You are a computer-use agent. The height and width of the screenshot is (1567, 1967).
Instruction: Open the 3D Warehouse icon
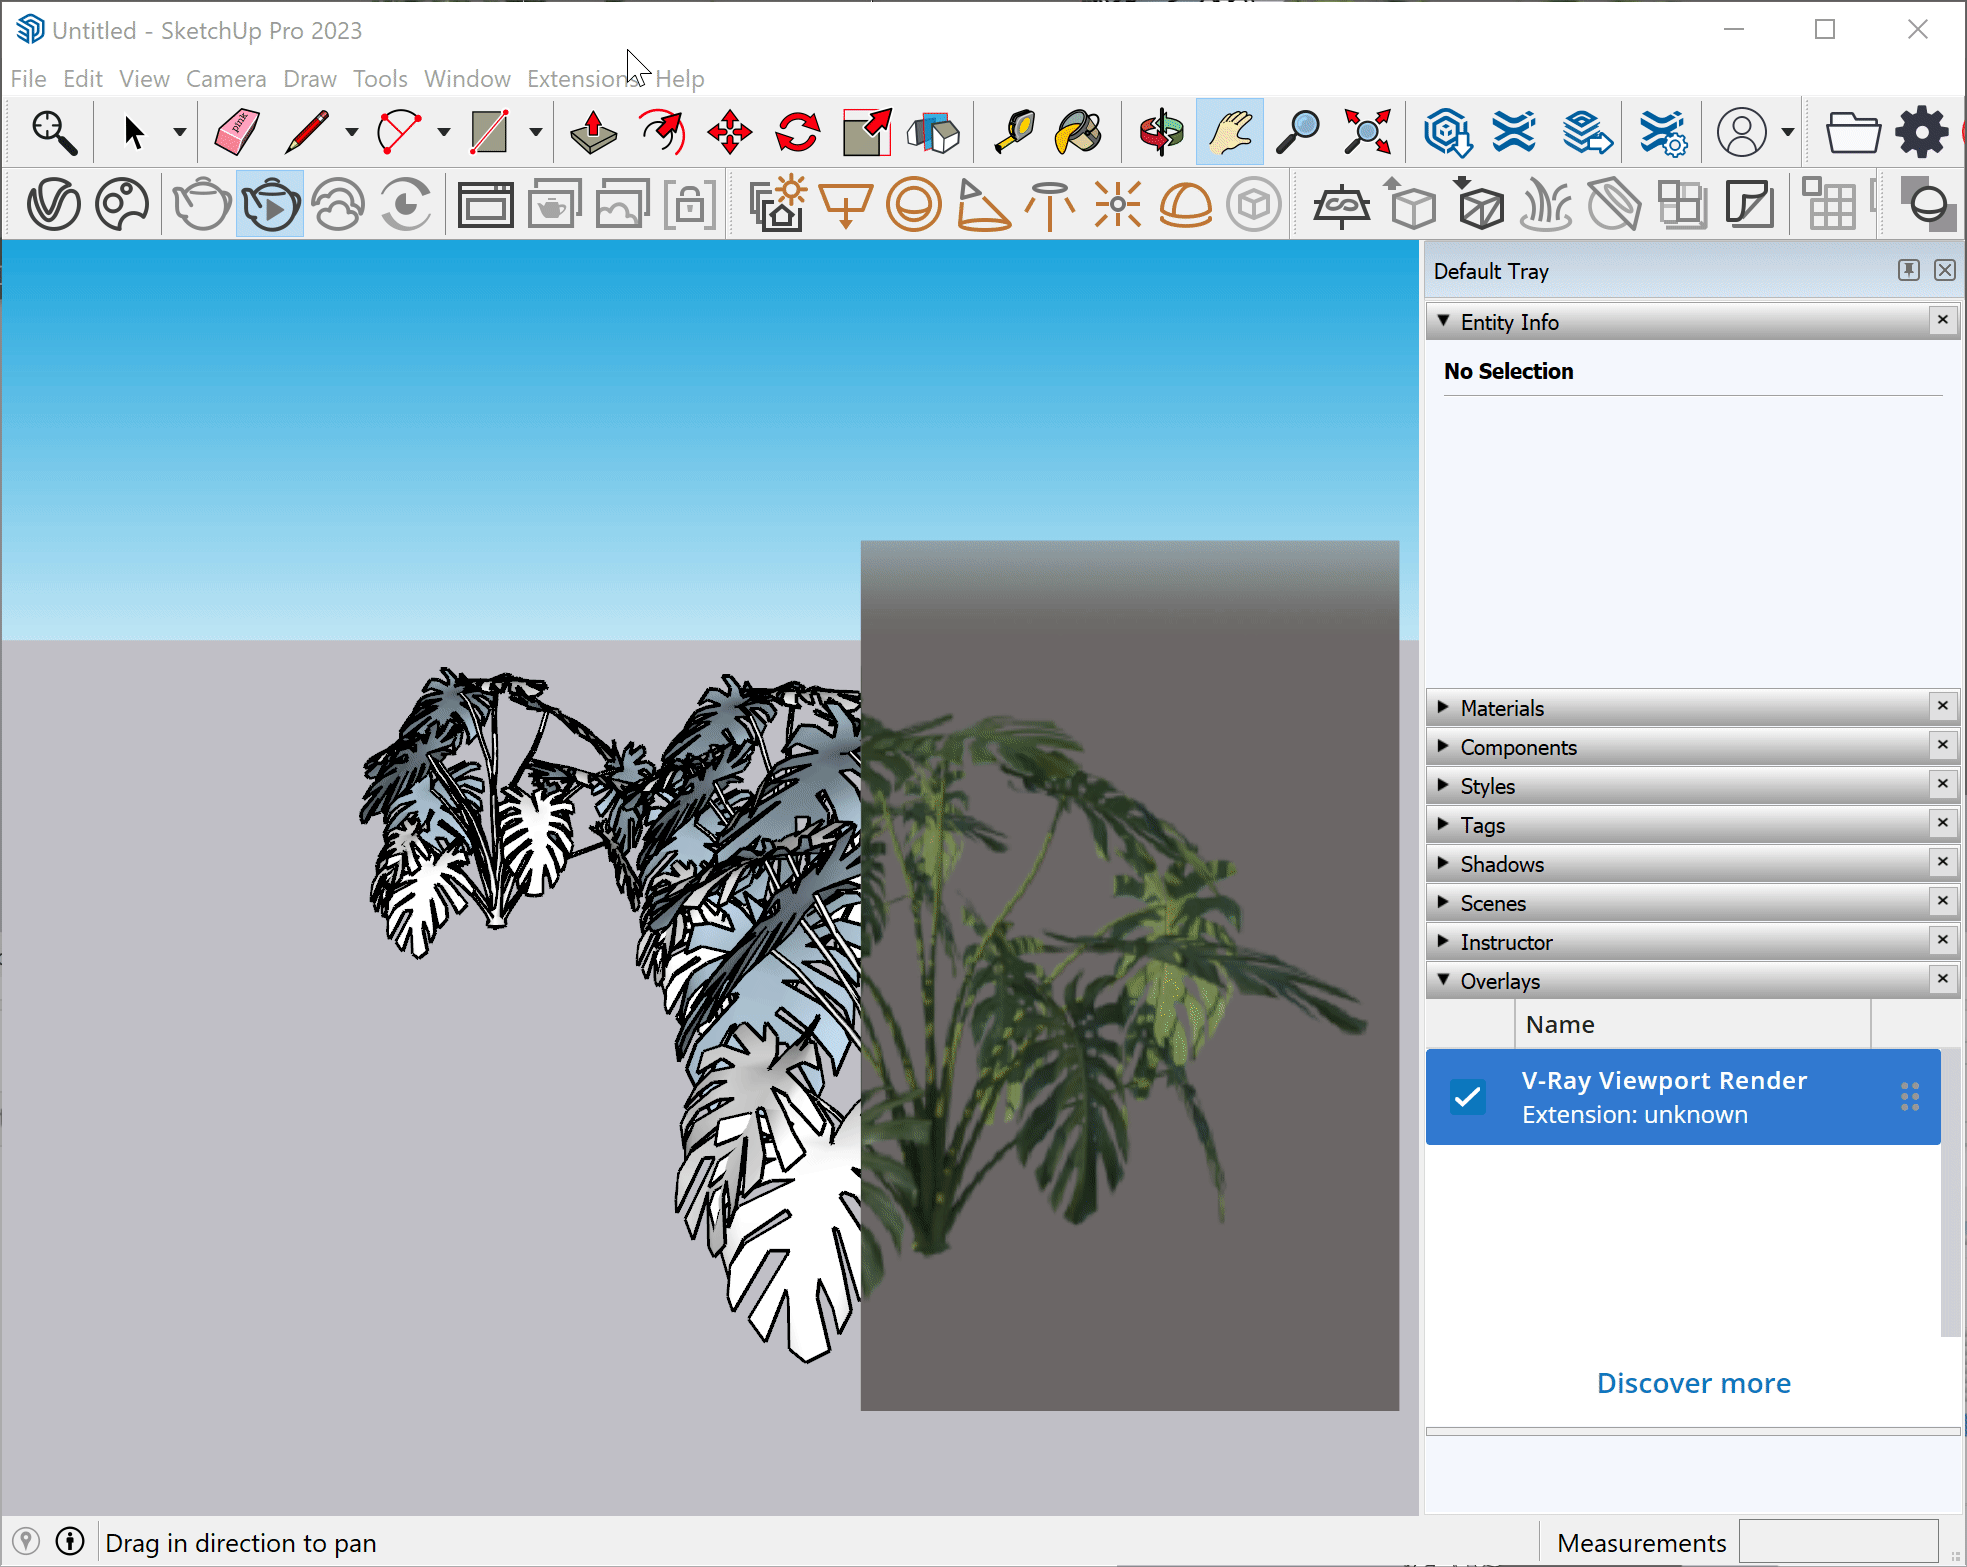point(1447,133)
